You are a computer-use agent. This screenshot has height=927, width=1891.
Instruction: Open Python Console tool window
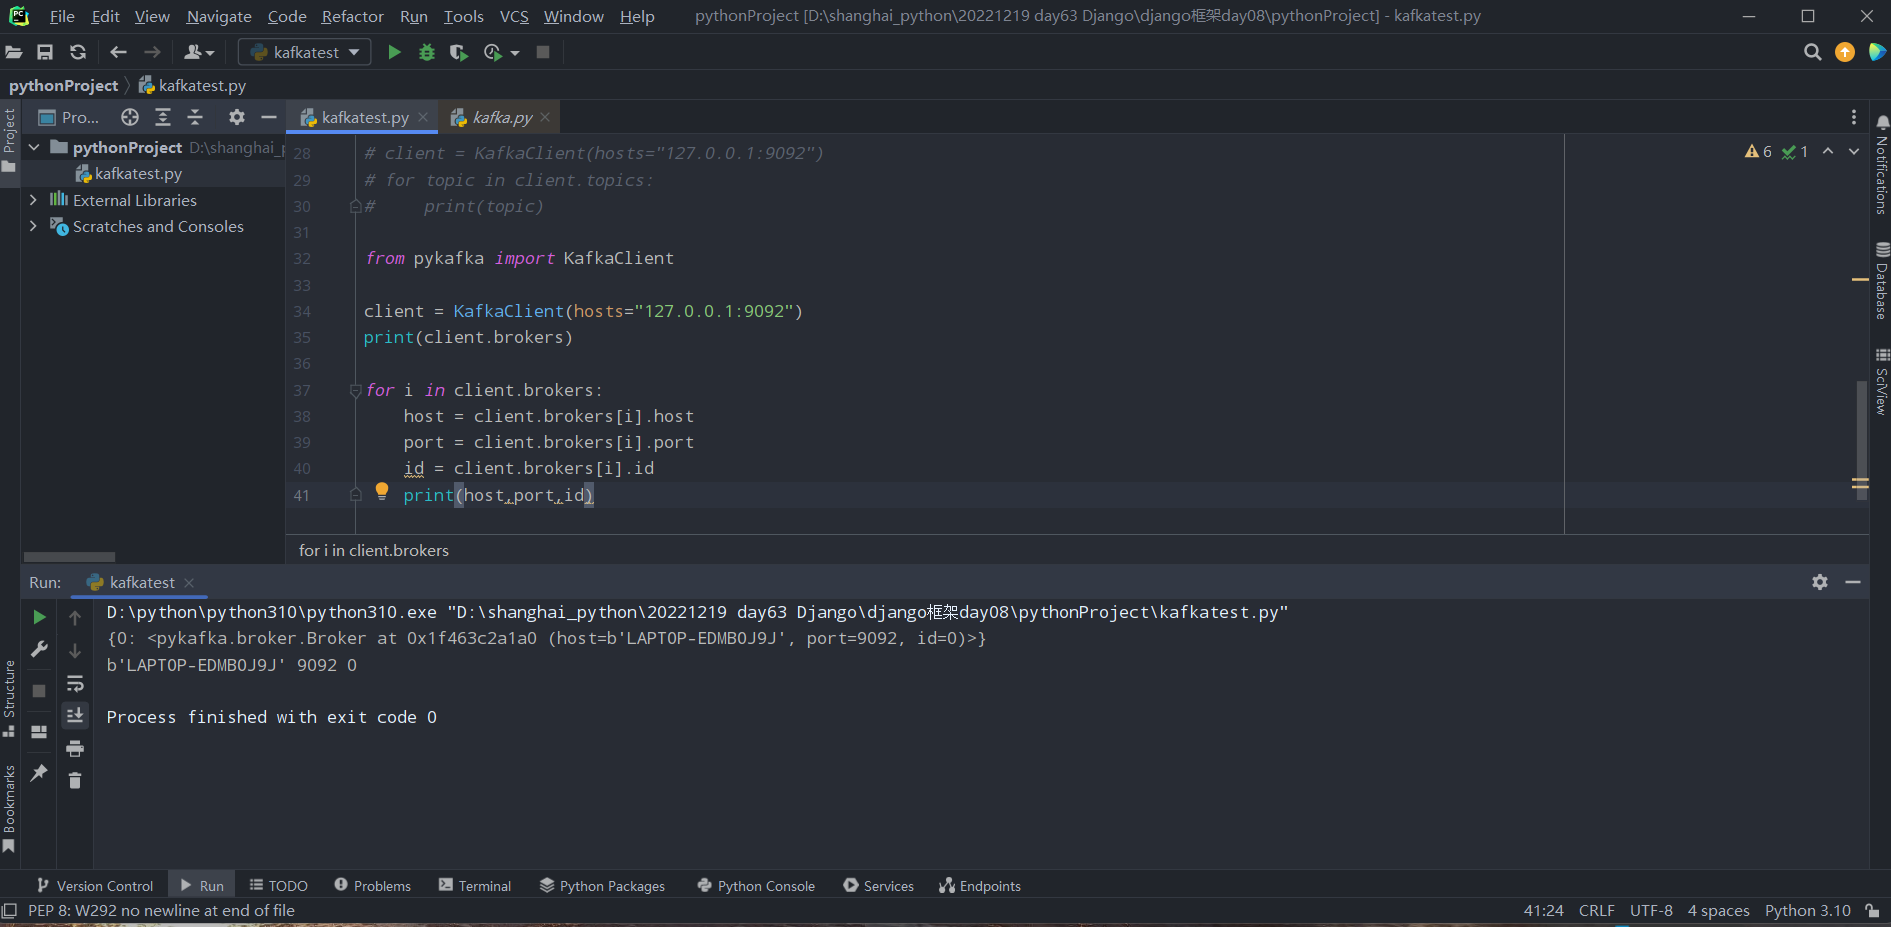click(x=756, y=886)
